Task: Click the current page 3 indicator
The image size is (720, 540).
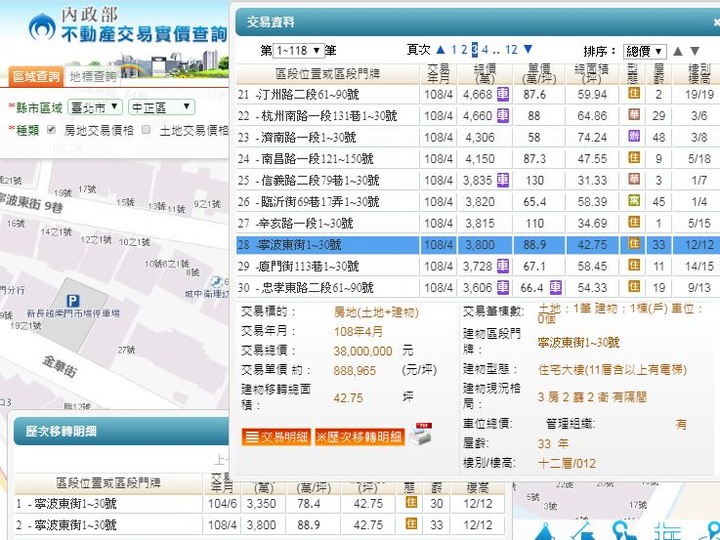Action: tap(474, 50)
